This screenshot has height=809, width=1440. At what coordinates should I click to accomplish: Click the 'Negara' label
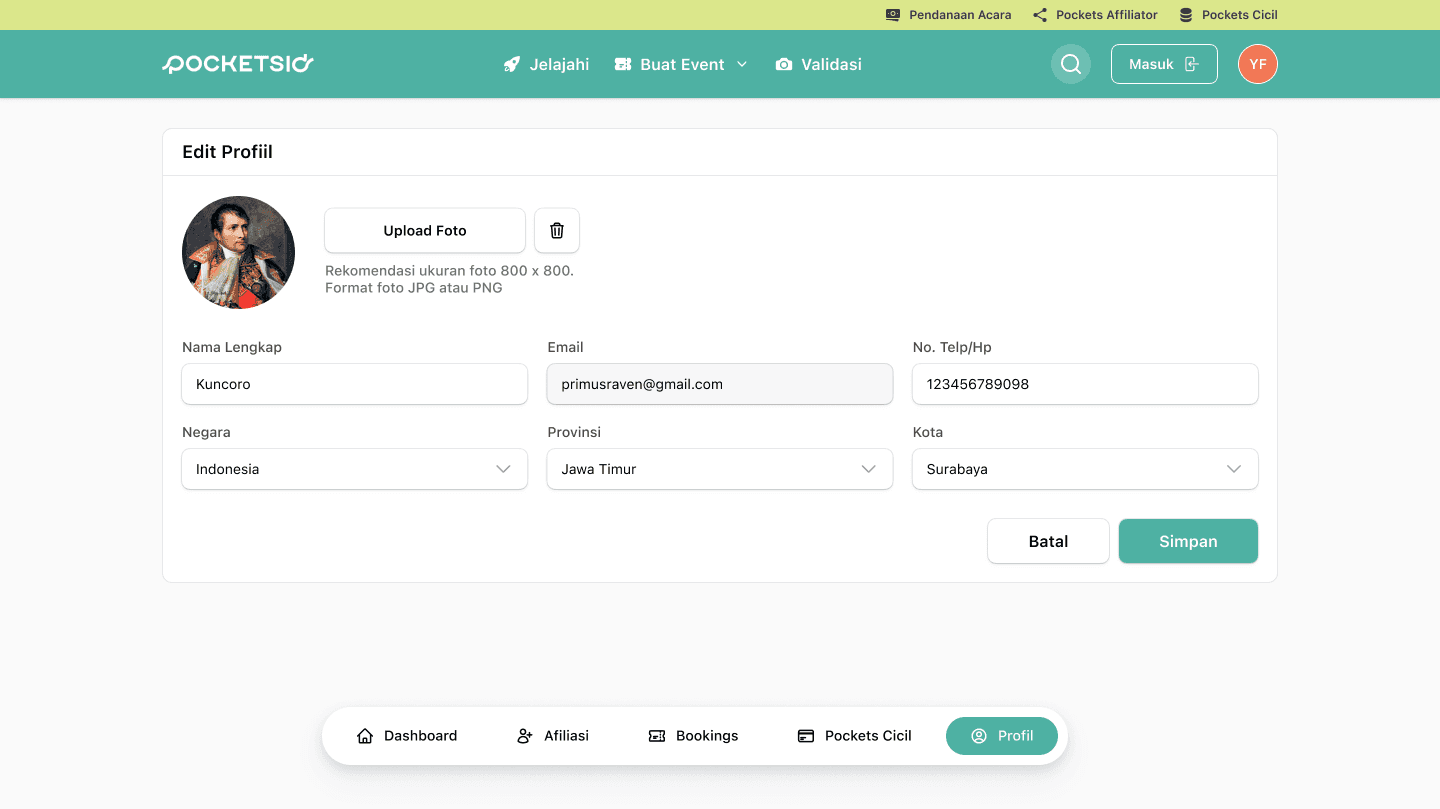tap(206, 432)
